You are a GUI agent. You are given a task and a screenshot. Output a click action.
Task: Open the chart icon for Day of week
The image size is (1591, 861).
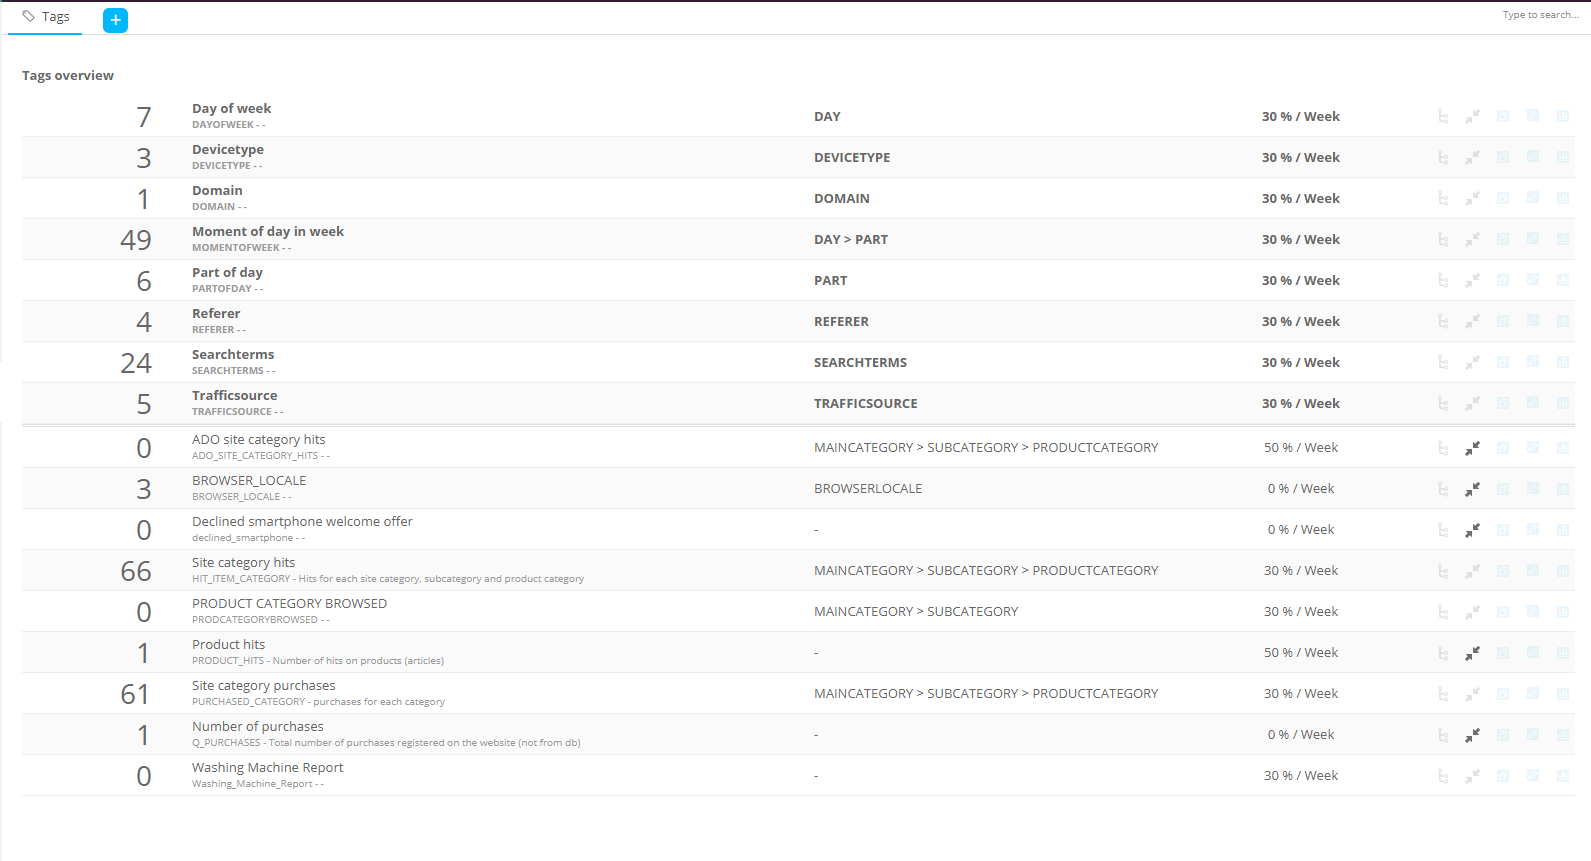(1562, 116)
